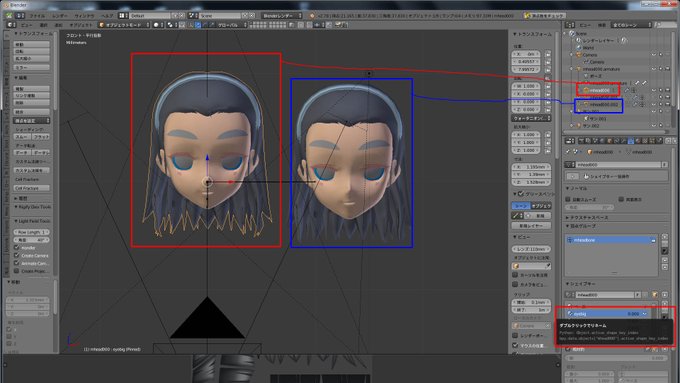Open the ファイル menu
680x383 pixels.
point(37,16)
